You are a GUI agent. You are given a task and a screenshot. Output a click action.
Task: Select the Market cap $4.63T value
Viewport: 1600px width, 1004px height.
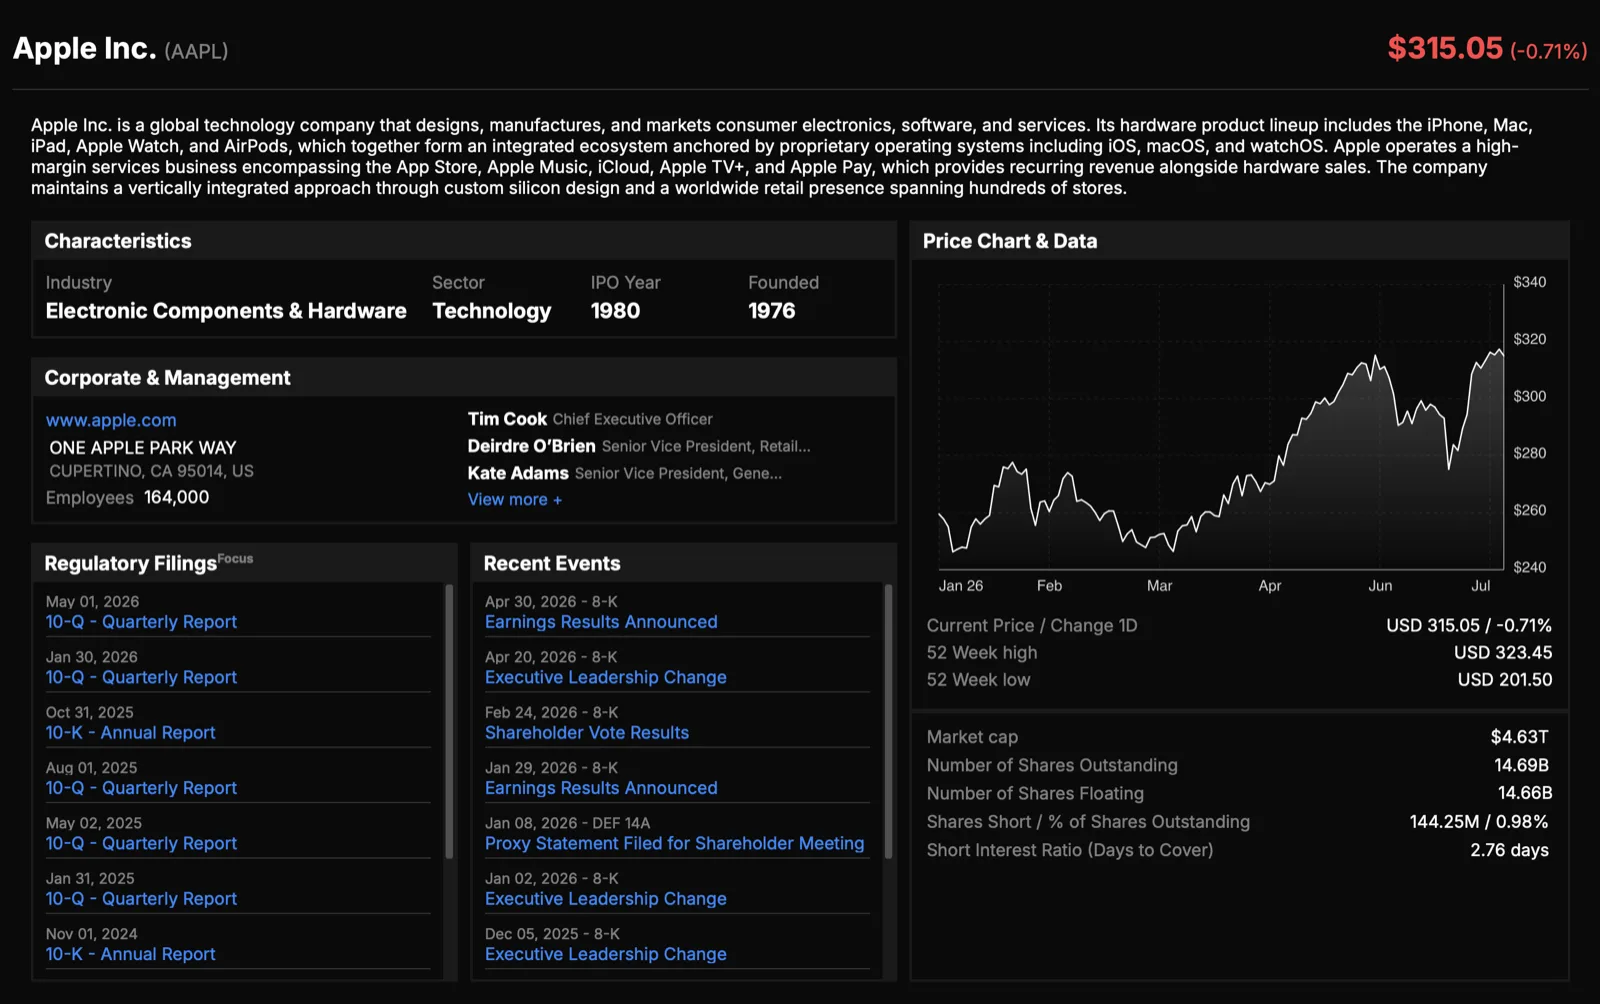click(1519, 737)
